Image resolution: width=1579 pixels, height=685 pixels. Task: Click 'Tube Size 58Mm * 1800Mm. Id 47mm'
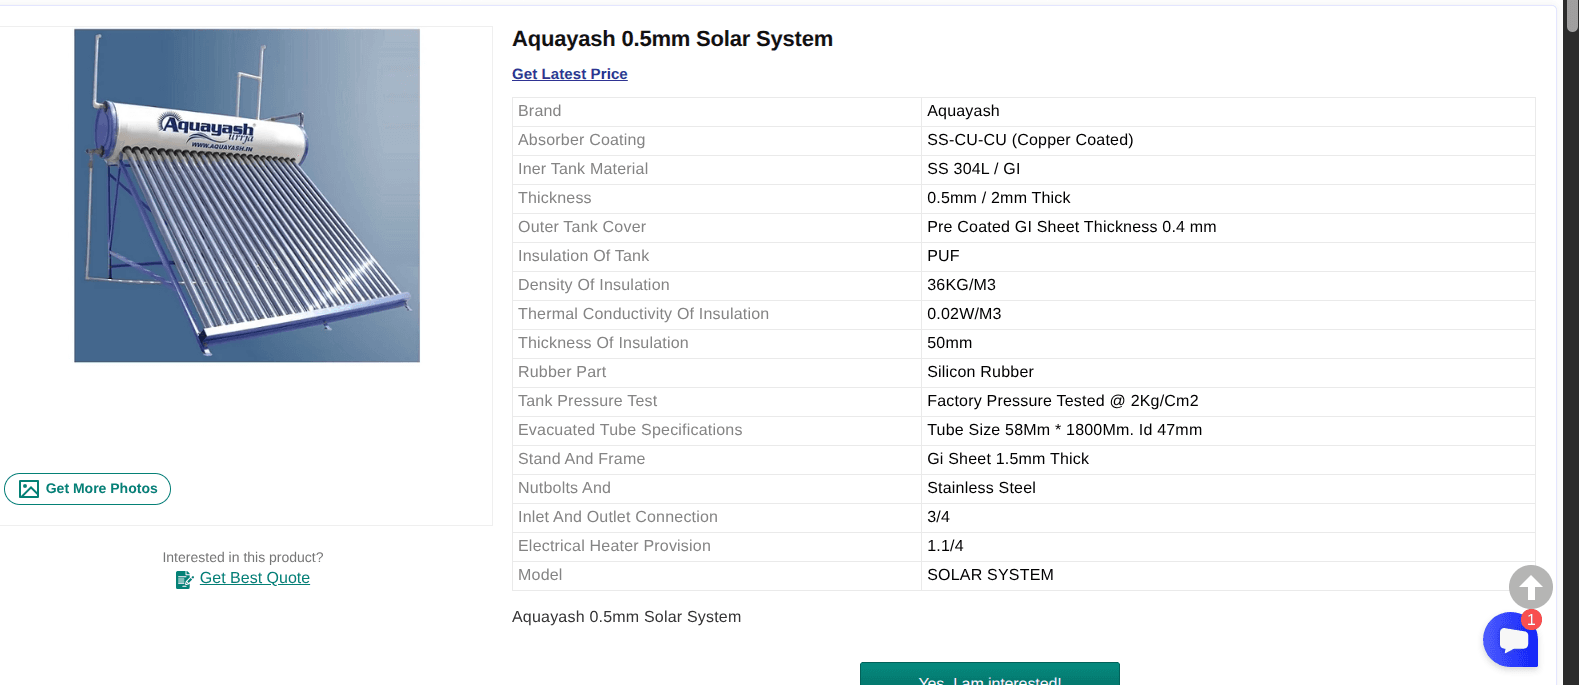point(1064,430)
